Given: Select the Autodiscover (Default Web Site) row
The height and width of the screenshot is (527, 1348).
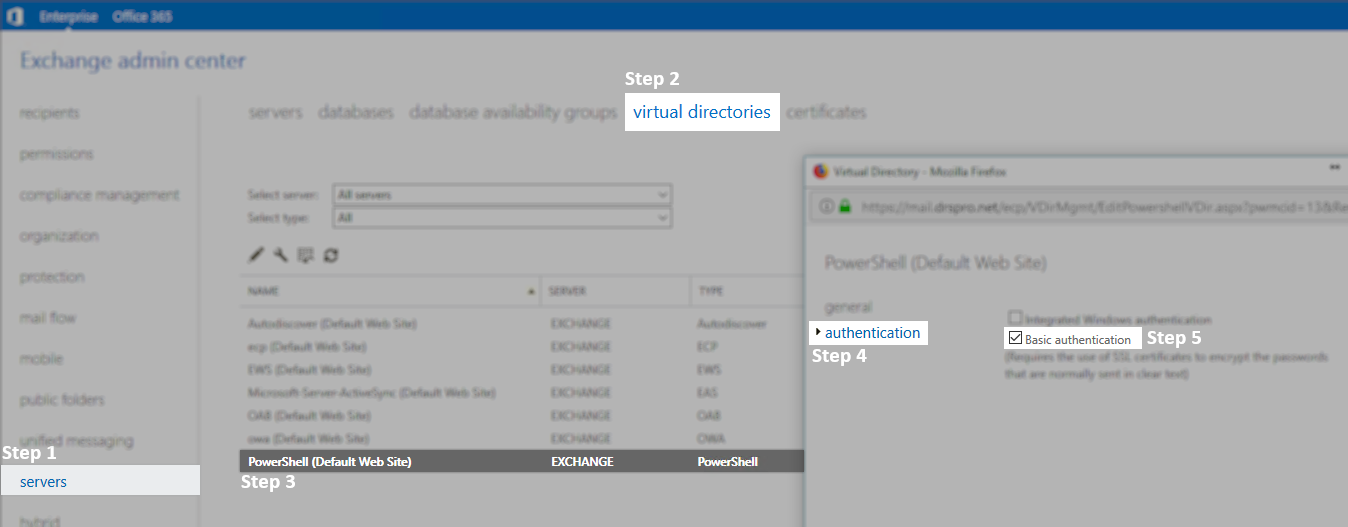Looking at the screenshot, I should click(521, 324).
